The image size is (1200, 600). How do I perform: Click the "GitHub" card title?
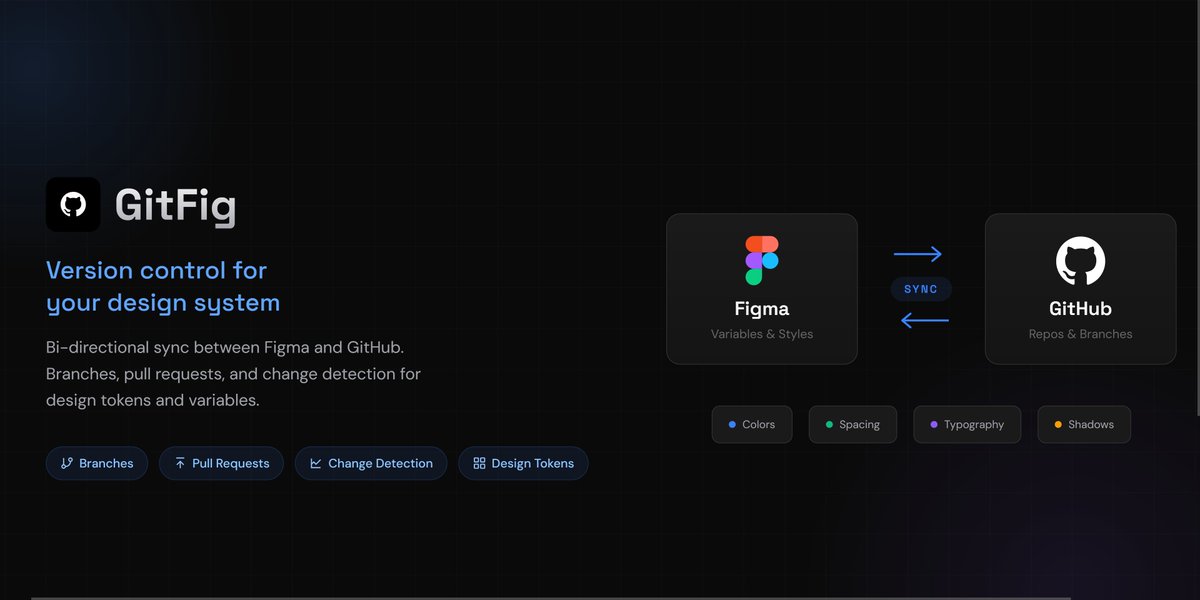click(x=1081, y=309)
